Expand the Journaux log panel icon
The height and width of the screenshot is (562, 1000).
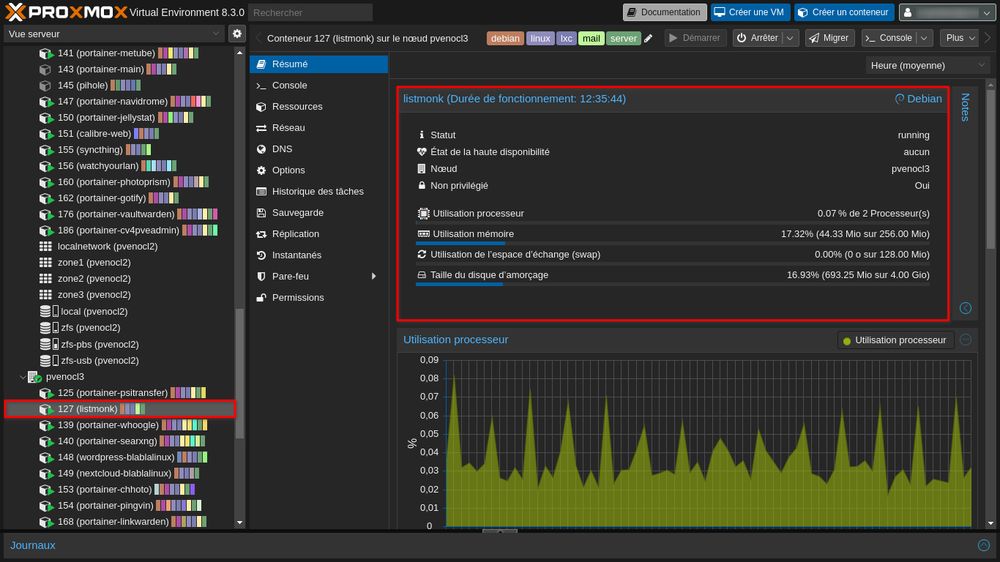click(982, 545)
